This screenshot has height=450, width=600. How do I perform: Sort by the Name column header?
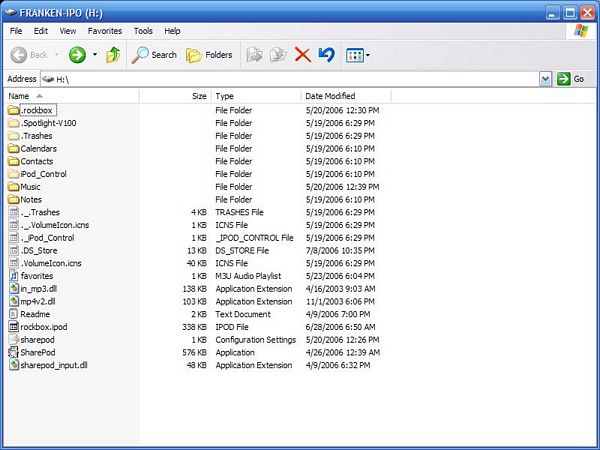point(72,96)
